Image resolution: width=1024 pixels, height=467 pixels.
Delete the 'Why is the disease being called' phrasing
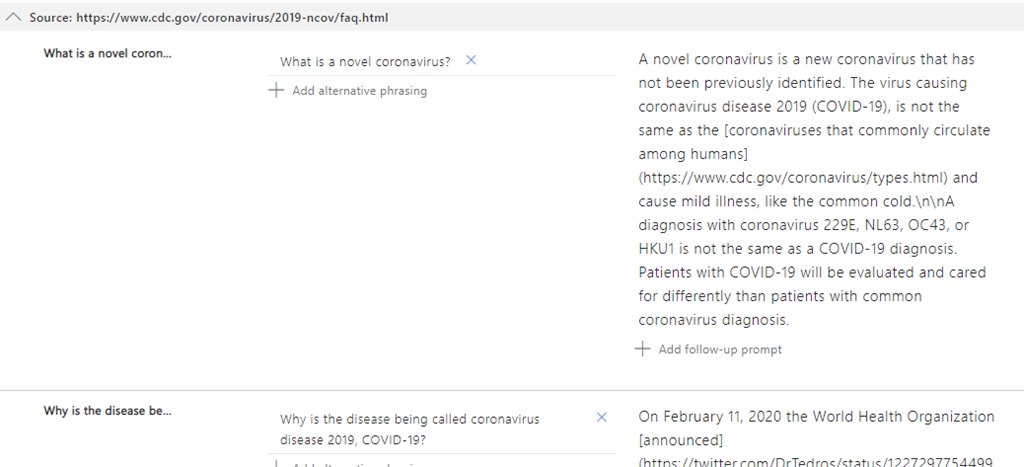tap(601, 417)
